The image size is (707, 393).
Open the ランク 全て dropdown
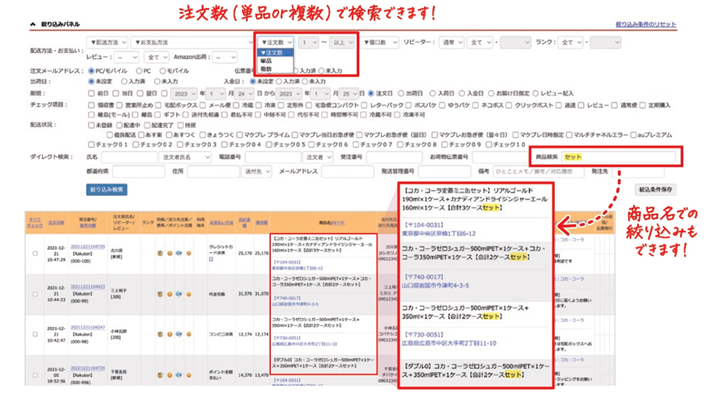[570, 42]
